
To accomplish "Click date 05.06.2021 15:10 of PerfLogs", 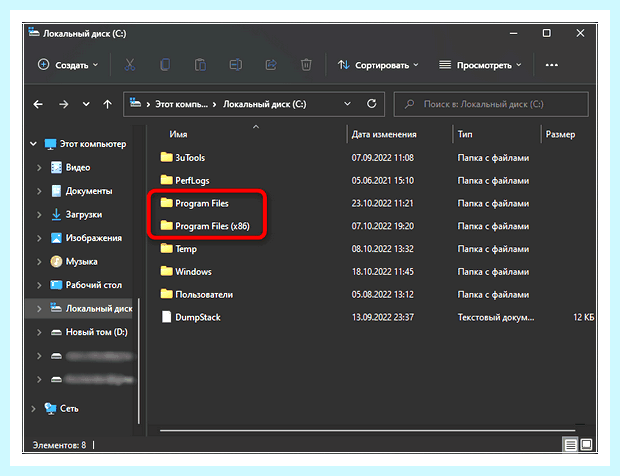I will click(x=382, y=181).
